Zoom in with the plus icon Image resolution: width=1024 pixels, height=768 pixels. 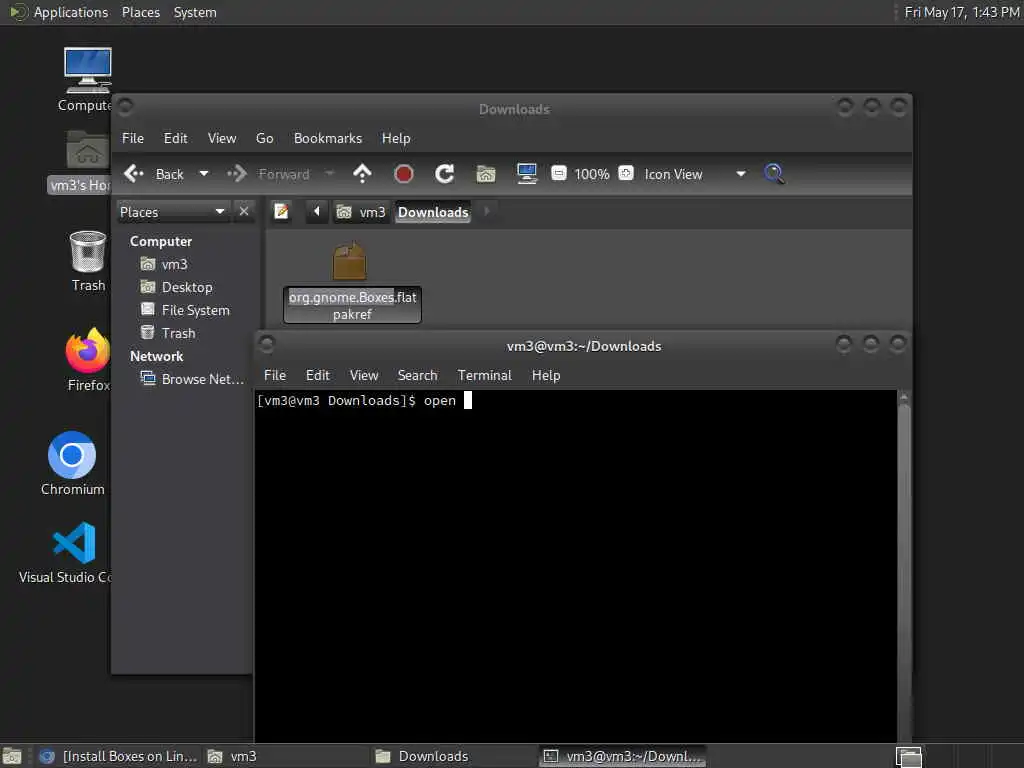point(626,173)
